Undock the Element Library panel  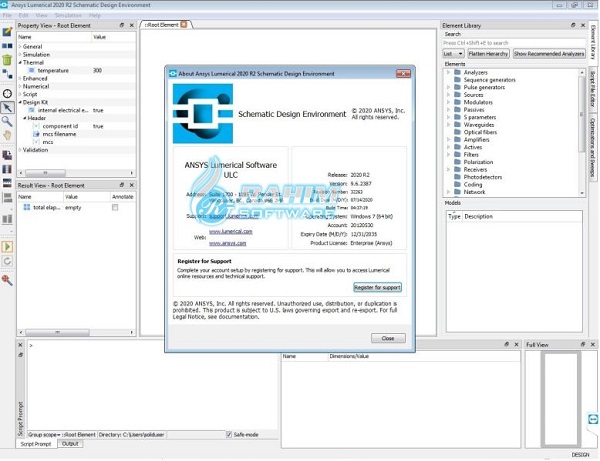[x=573, y=25]
